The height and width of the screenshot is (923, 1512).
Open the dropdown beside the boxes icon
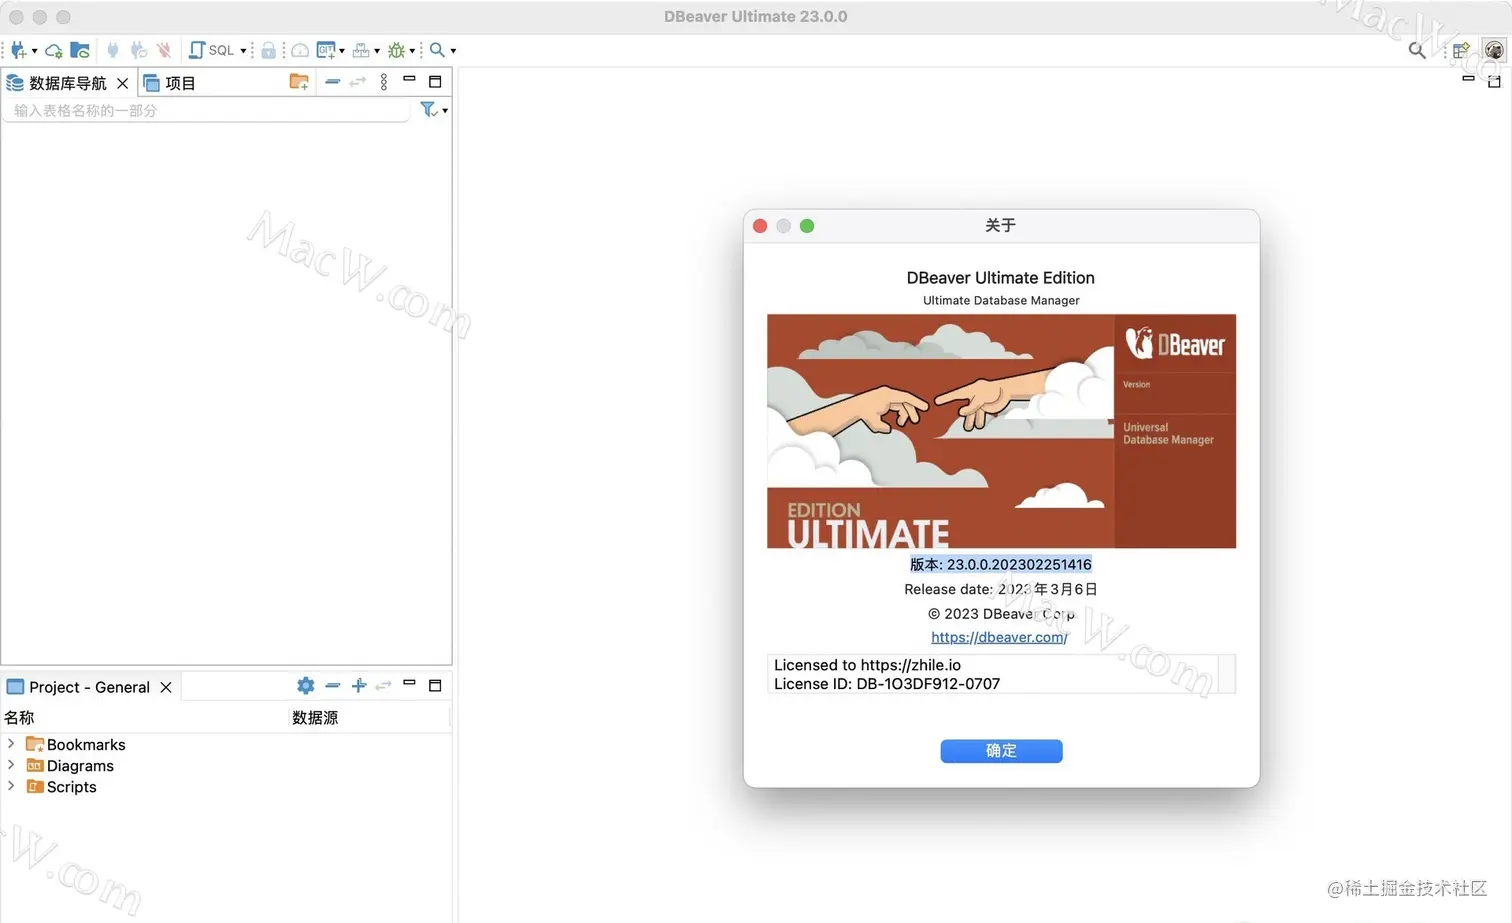[377, 51]
